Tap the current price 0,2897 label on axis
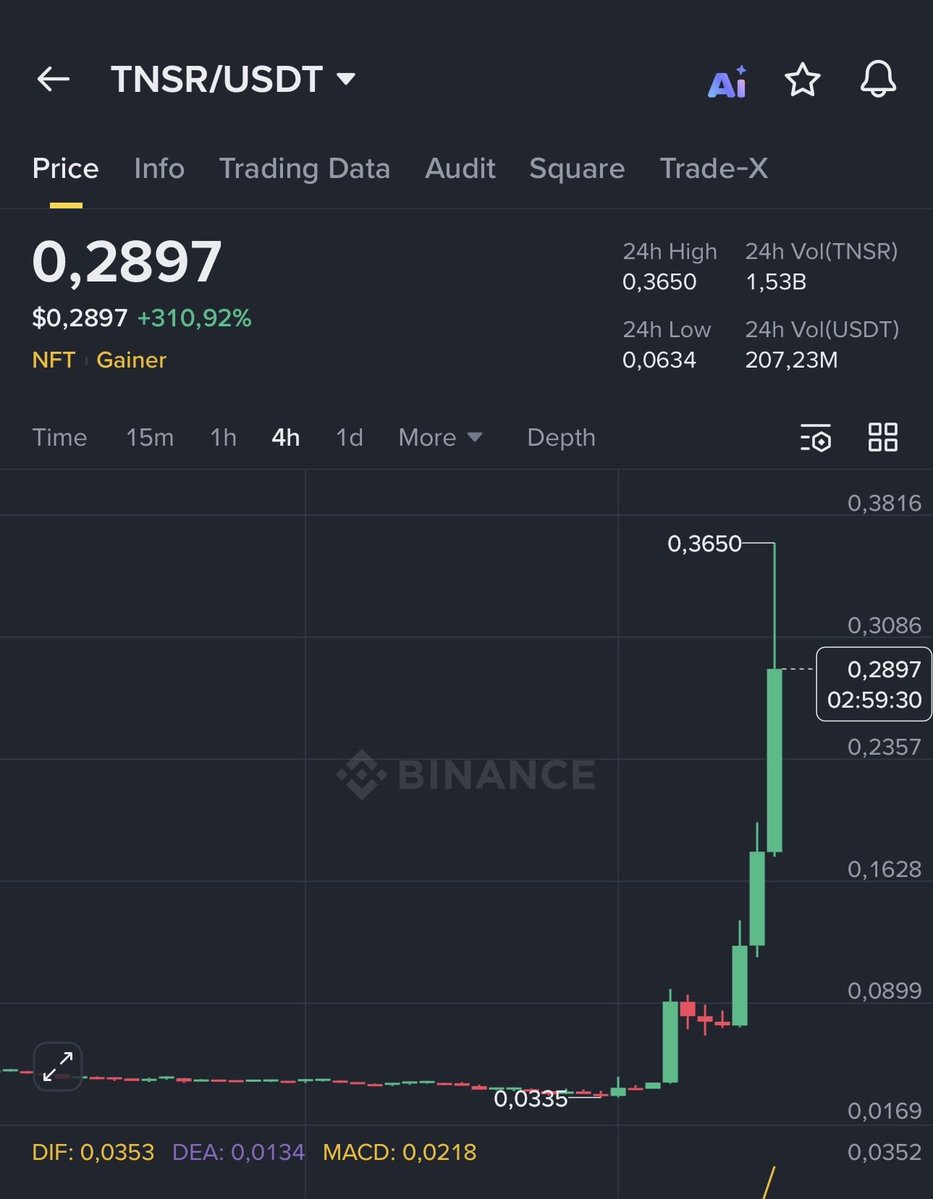Image resolution: width=933 pixels, height=1199 pixels. tap(874, 684)
